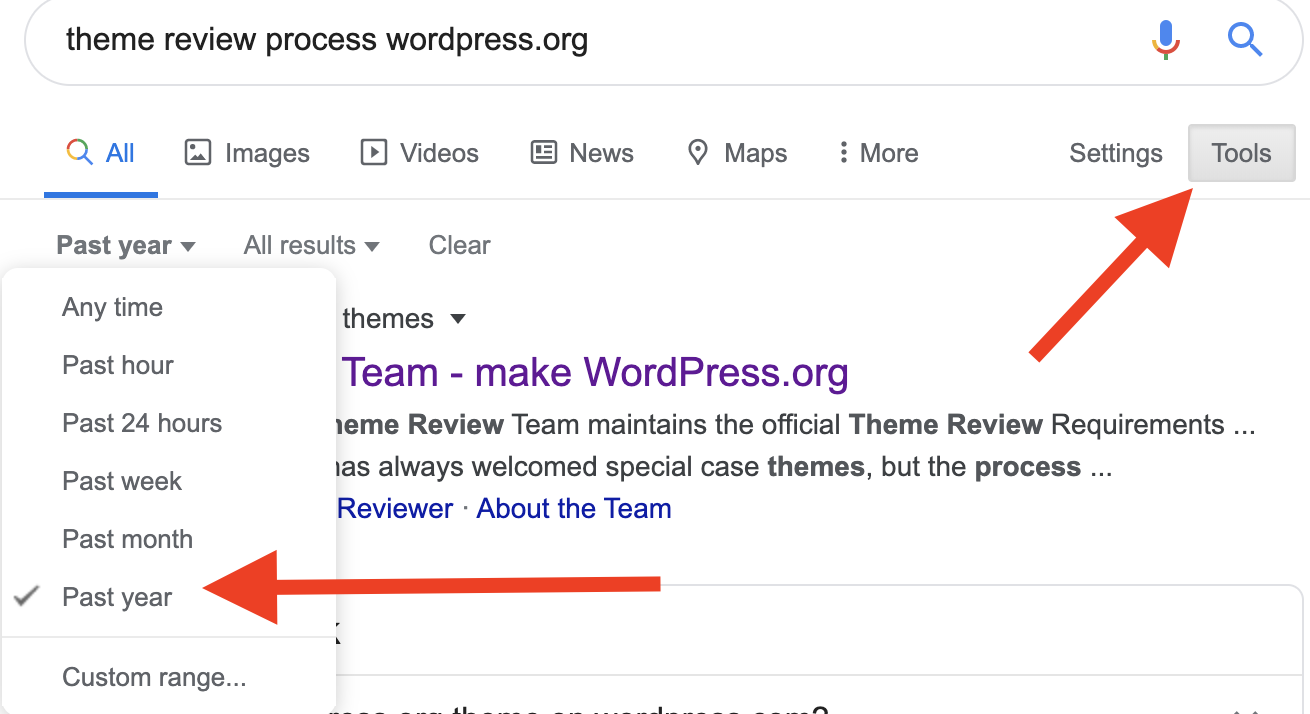This screenshot has width=1310, height=714.
Task: Select the checked Past year option
Action: pos(117,597)
